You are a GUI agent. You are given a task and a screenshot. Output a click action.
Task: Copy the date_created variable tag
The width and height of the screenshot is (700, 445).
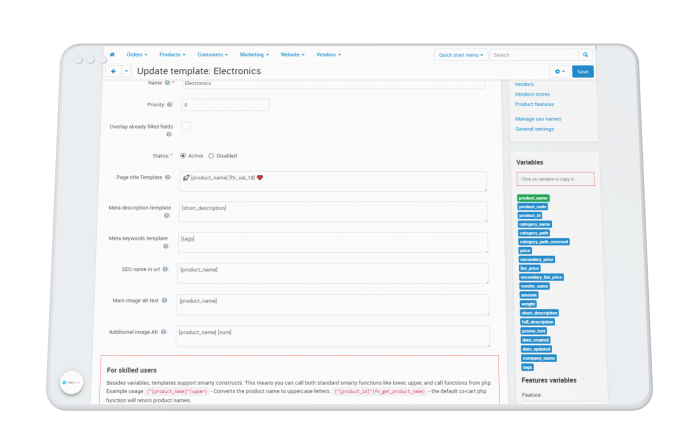click(536, 340)
